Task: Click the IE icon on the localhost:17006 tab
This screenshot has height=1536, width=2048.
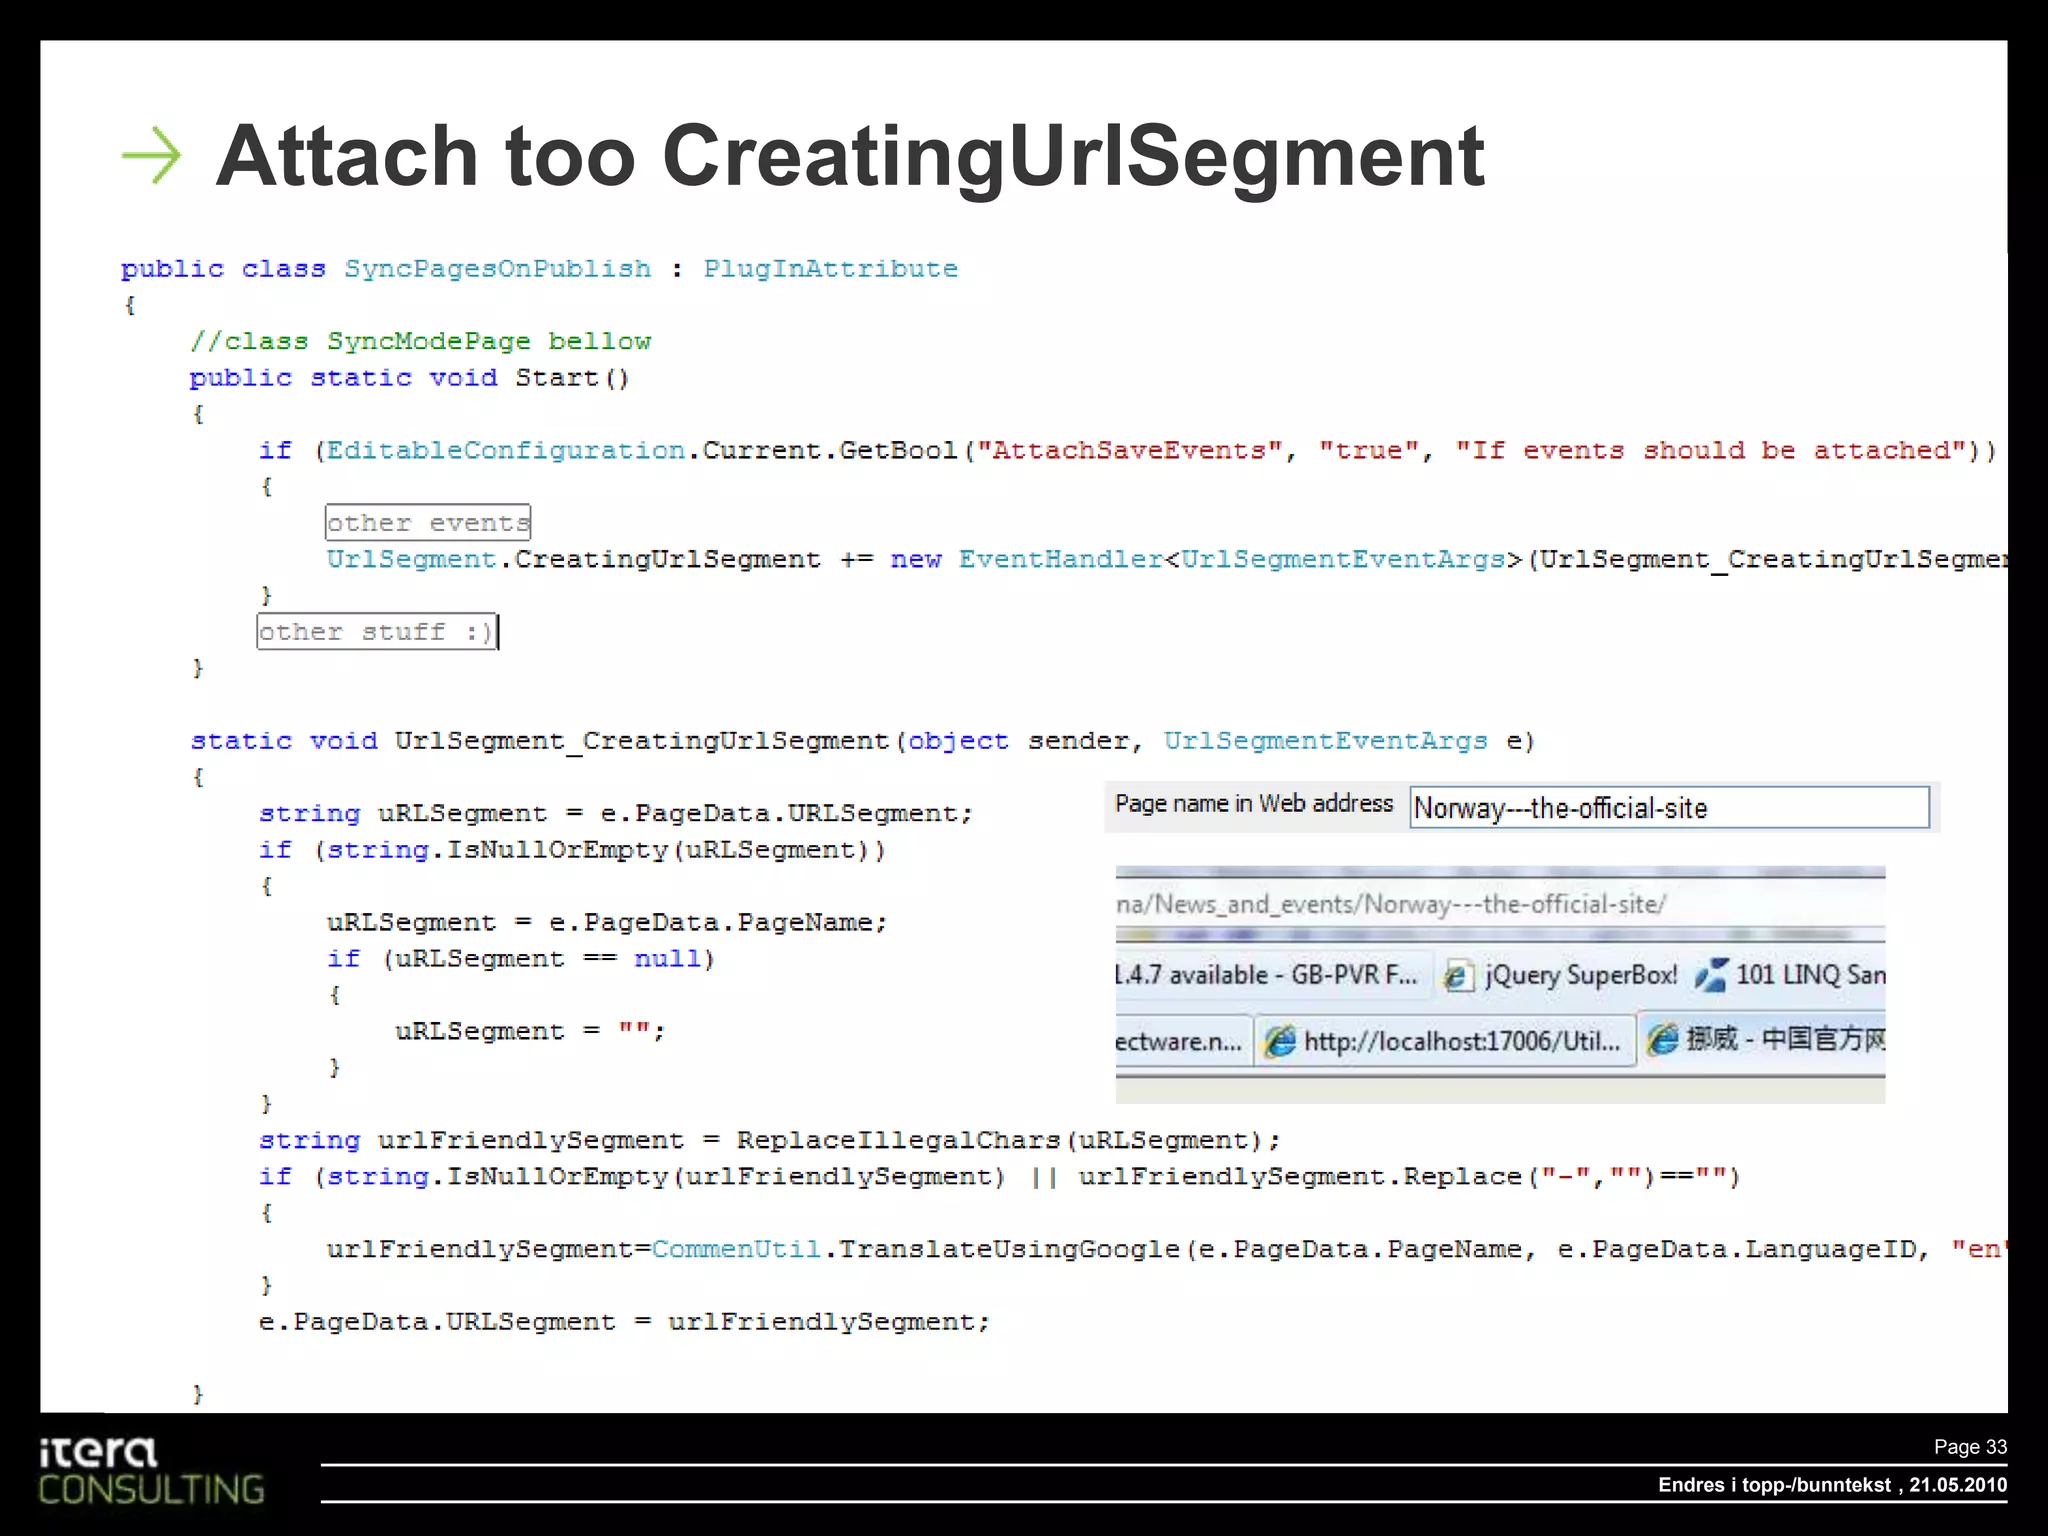Action: (1279, 1041)
